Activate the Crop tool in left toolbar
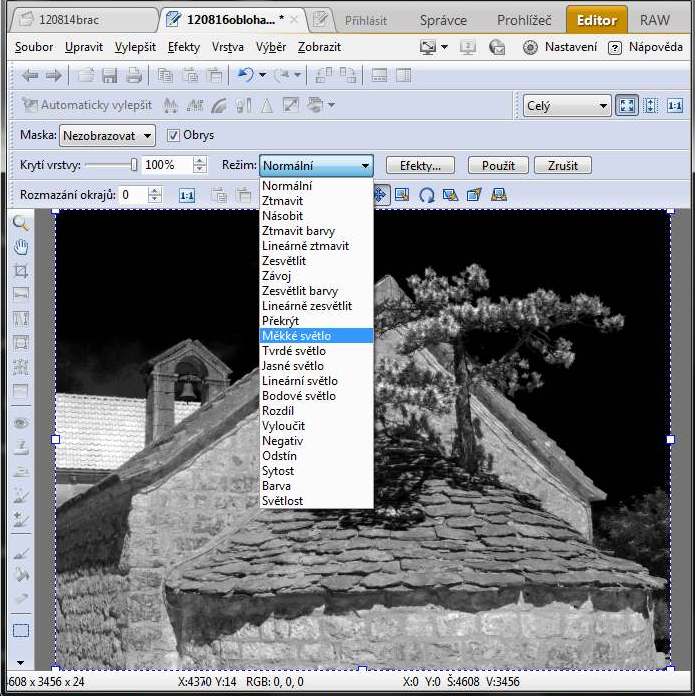This screenshot has width=695, height=696. pos(20,271)
